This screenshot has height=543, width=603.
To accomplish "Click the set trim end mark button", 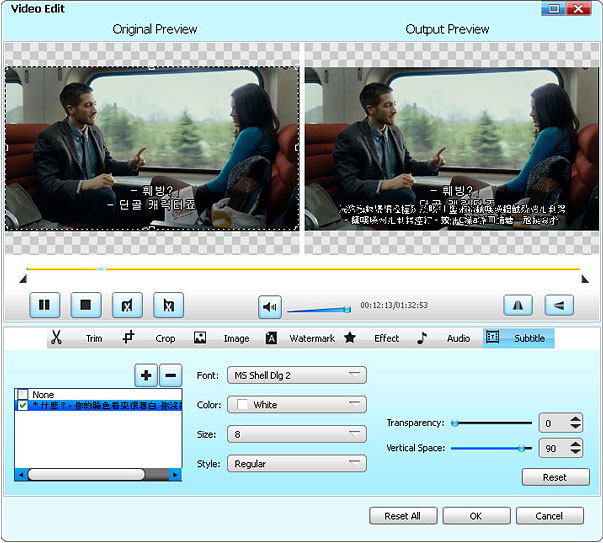I will 168,305.
